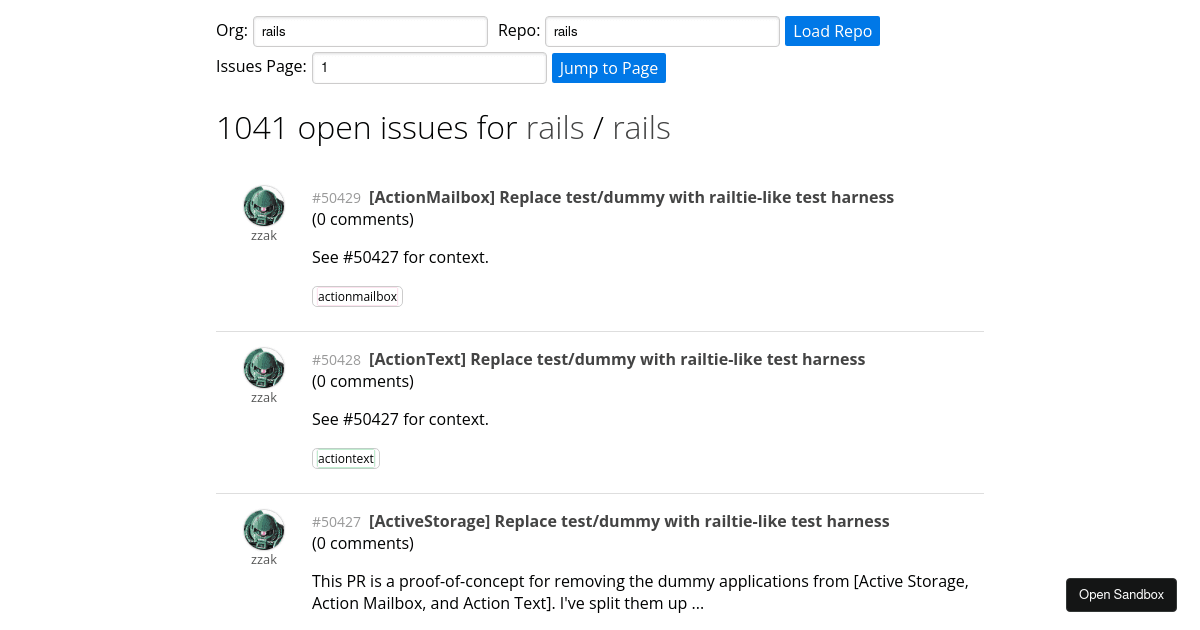The height and width of the screenshot is (630, 1200).
Task: Open the ActionText test harness issue title
Action: click(617, 359)
